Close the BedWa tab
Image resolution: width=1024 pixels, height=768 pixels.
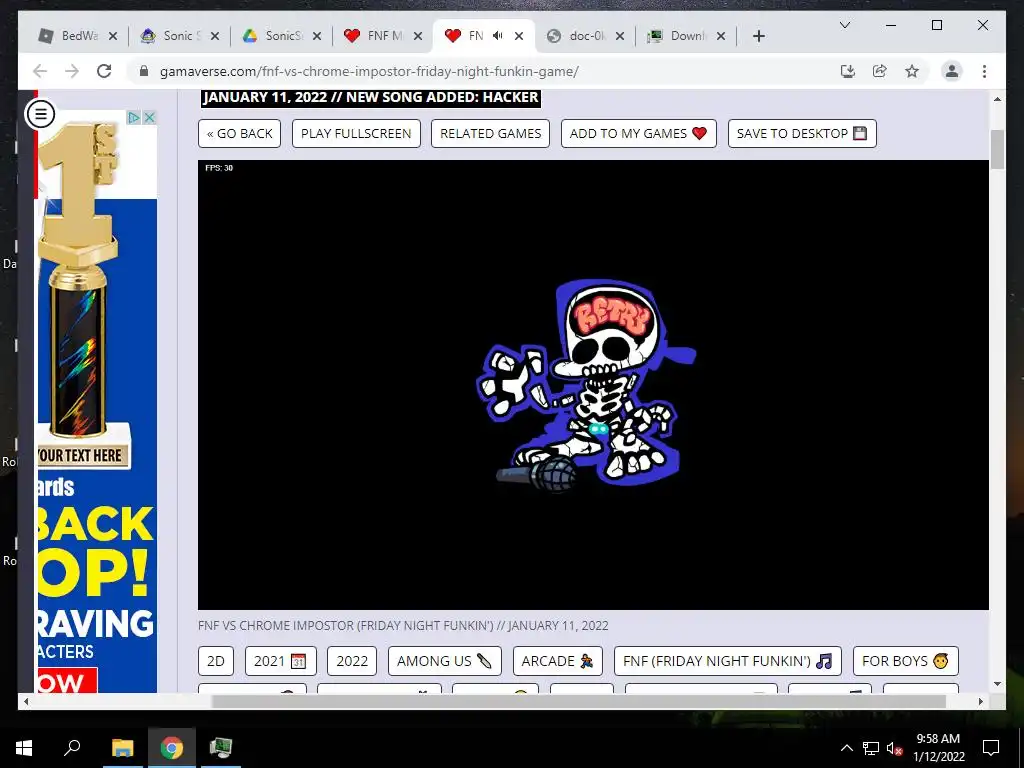click(x=113, y=36)
